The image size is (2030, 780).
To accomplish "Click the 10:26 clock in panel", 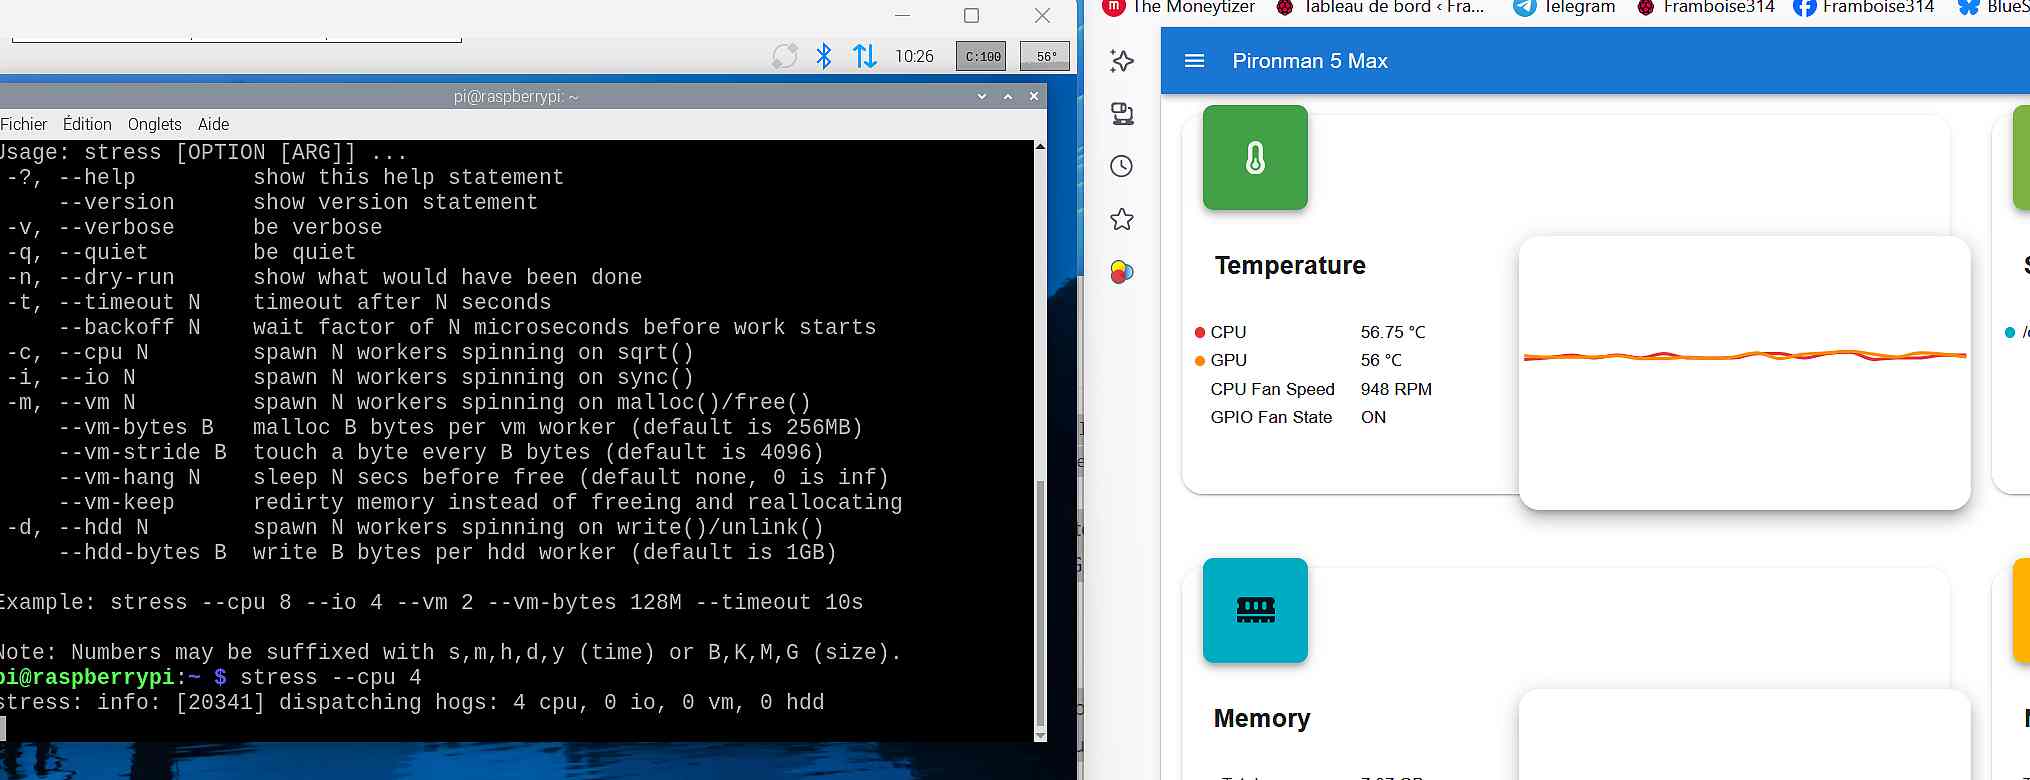I will [914, 56].
